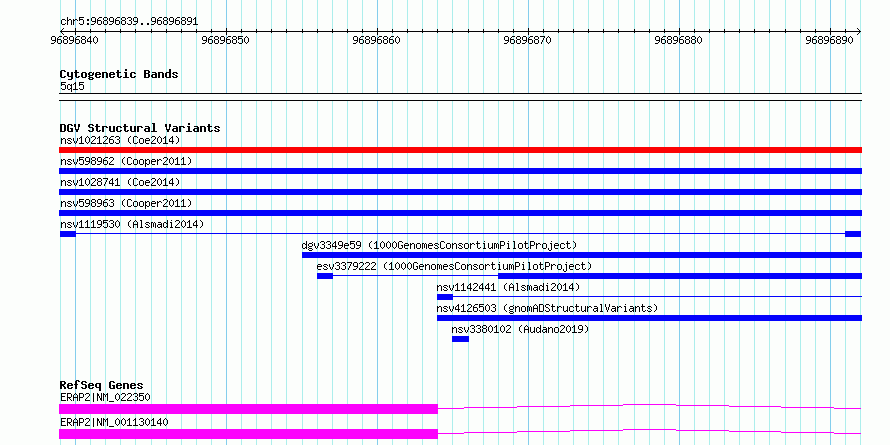This screenshot has height=445, width=890.
Task: Click the small left block of esv3379222
Action: 325,276
